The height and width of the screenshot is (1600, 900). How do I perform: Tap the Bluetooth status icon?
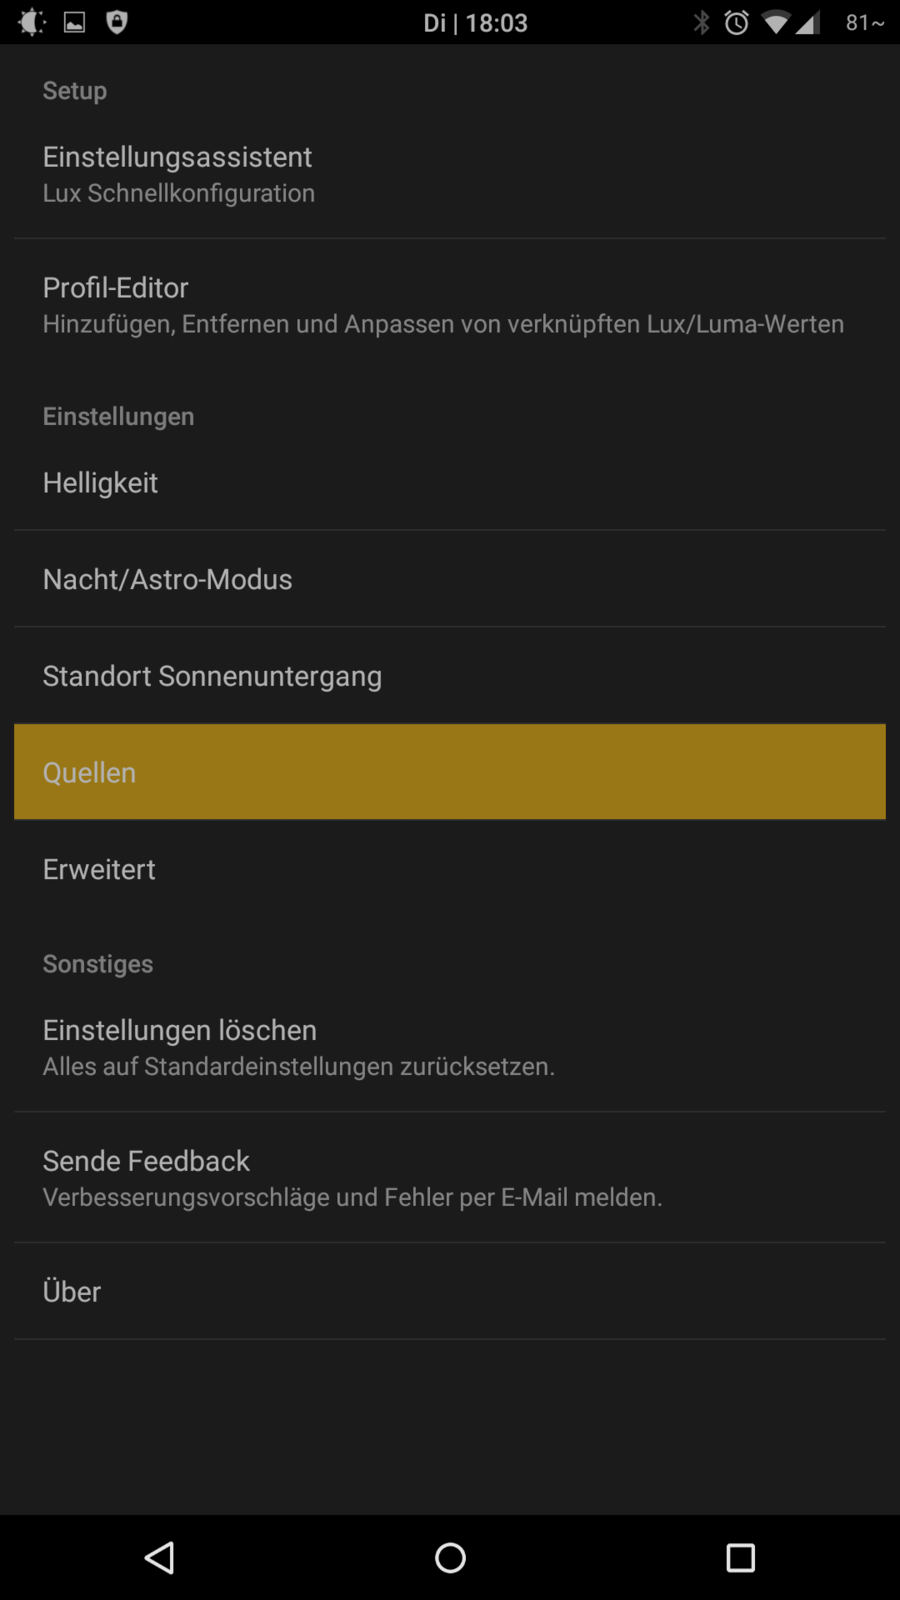pos(702,22)
